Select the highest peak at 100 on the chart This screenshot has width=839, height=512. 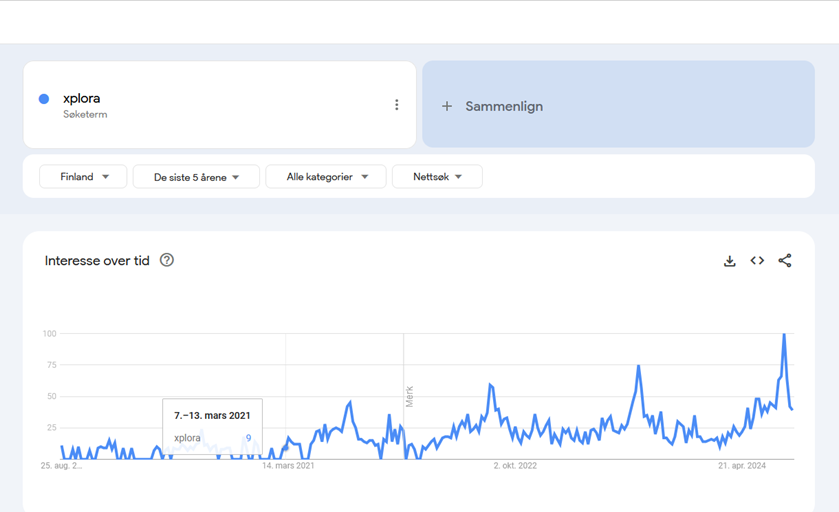(x=784, y=334)
